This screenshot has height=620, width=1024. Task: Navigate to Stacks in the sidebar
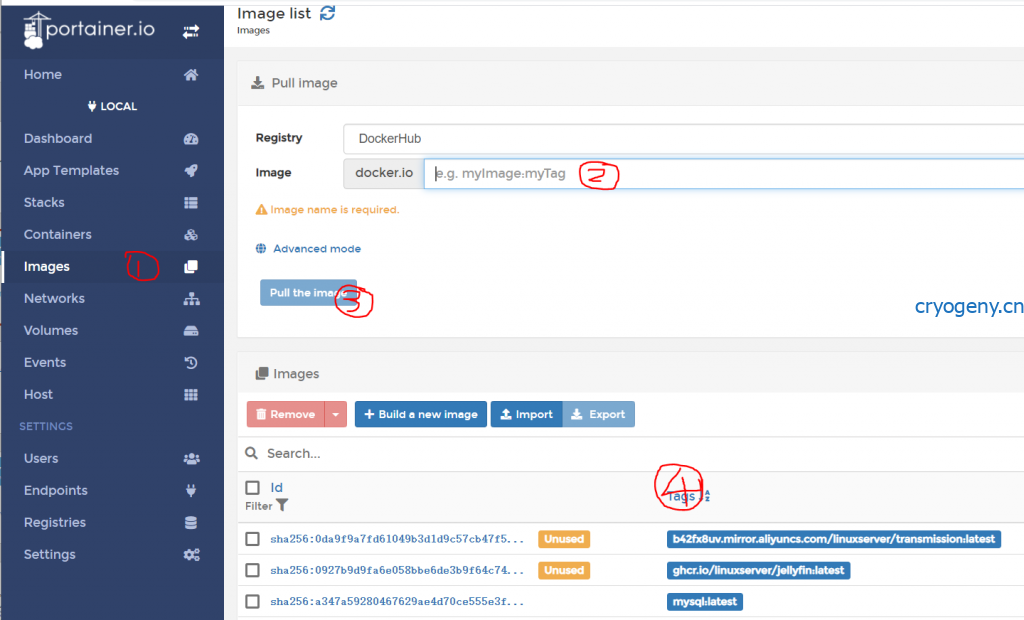pyautogui.click(x=44, y=203)
